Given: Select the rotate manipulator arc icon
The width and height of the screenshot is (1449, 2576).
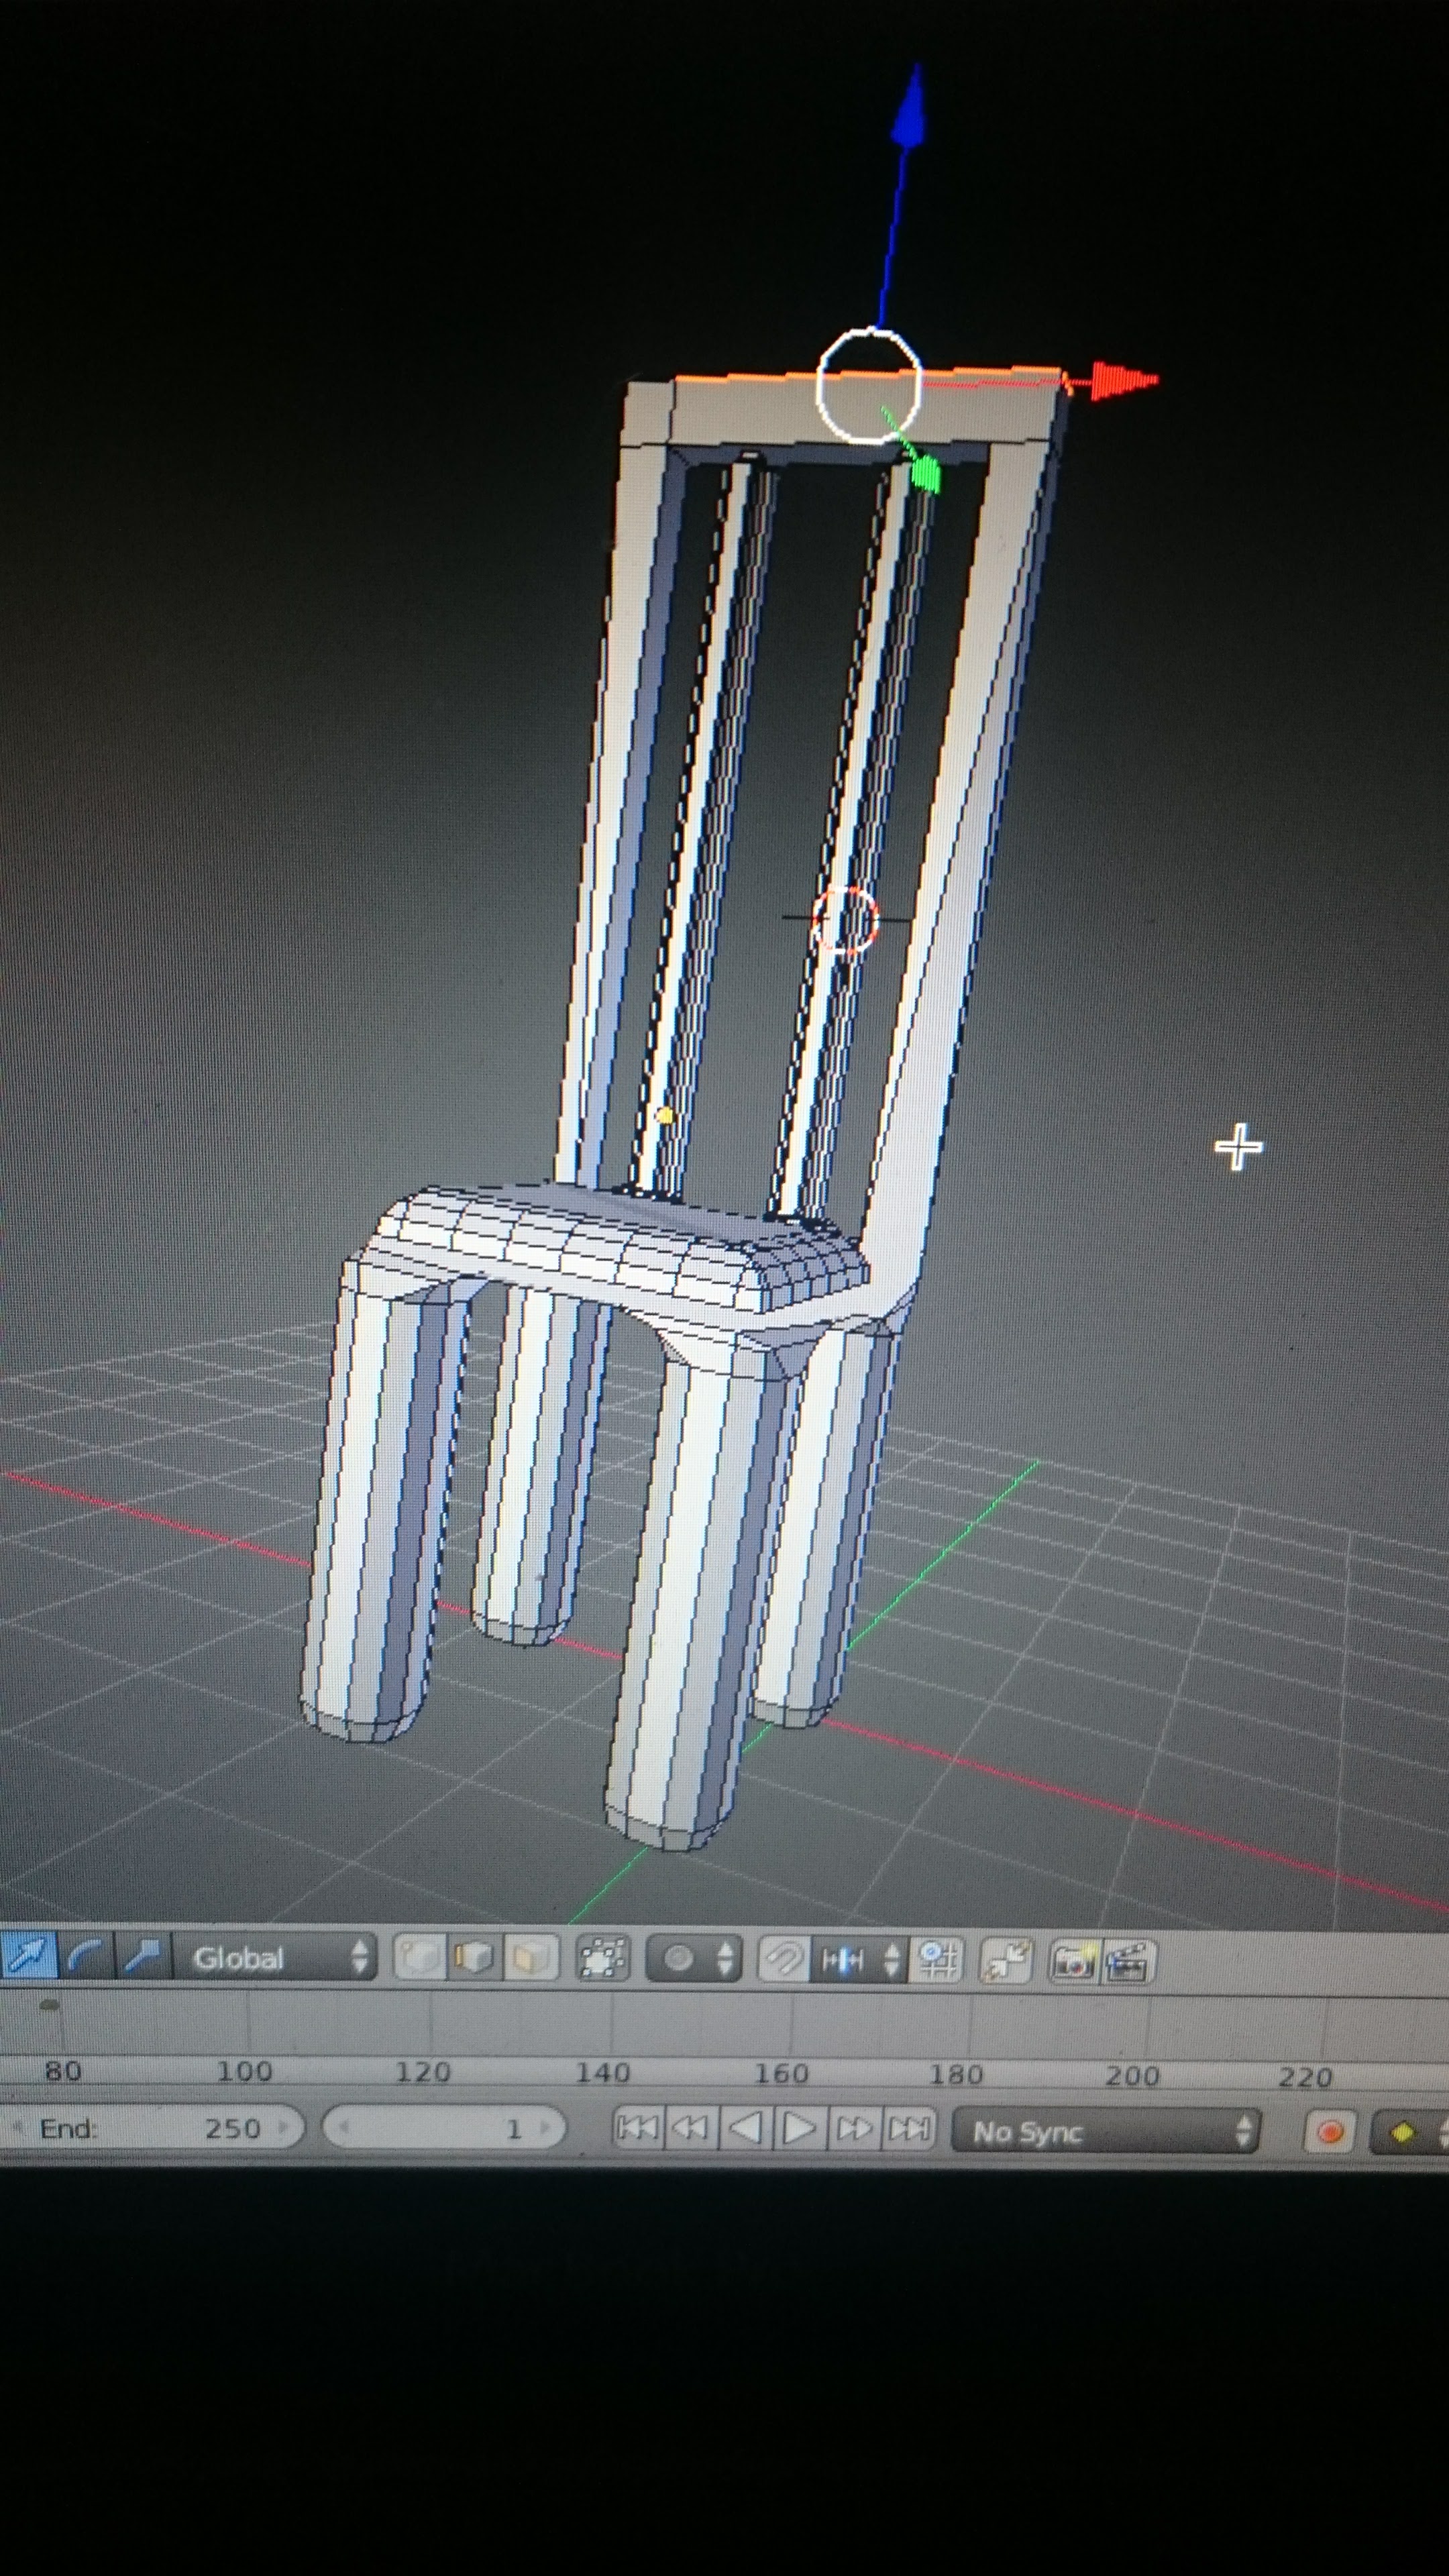Looking at the screenshot, I should (x=86, y=1957).
